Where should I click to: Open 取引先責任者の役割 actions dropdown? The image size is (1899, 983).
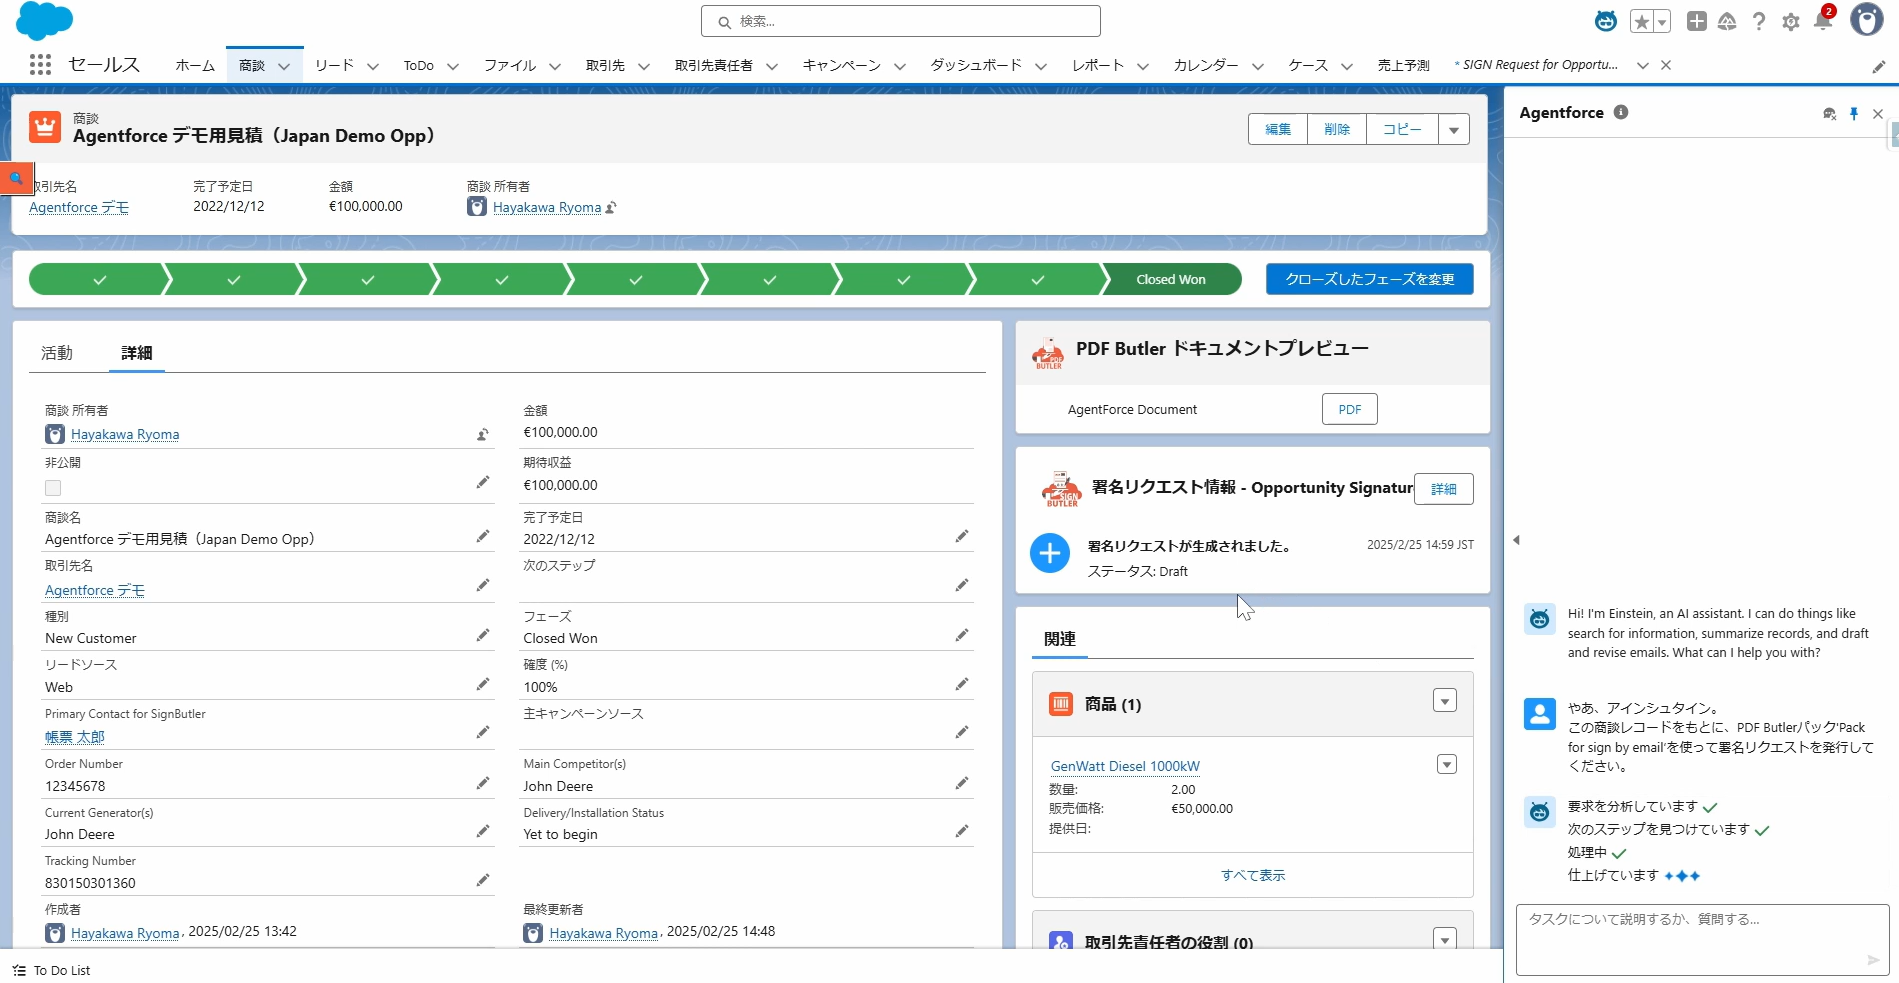point(1445,939)
